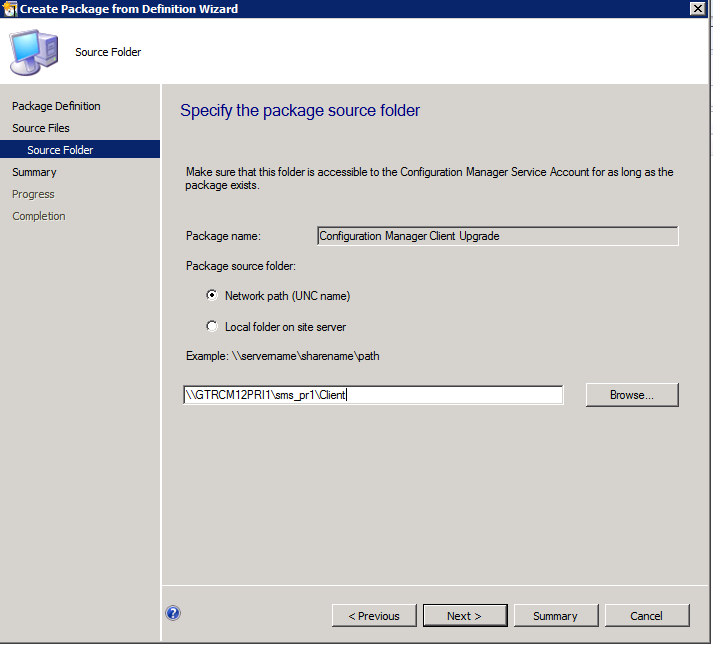
Task: Go to the Summary step in sidebar
Action: [34, 172]
